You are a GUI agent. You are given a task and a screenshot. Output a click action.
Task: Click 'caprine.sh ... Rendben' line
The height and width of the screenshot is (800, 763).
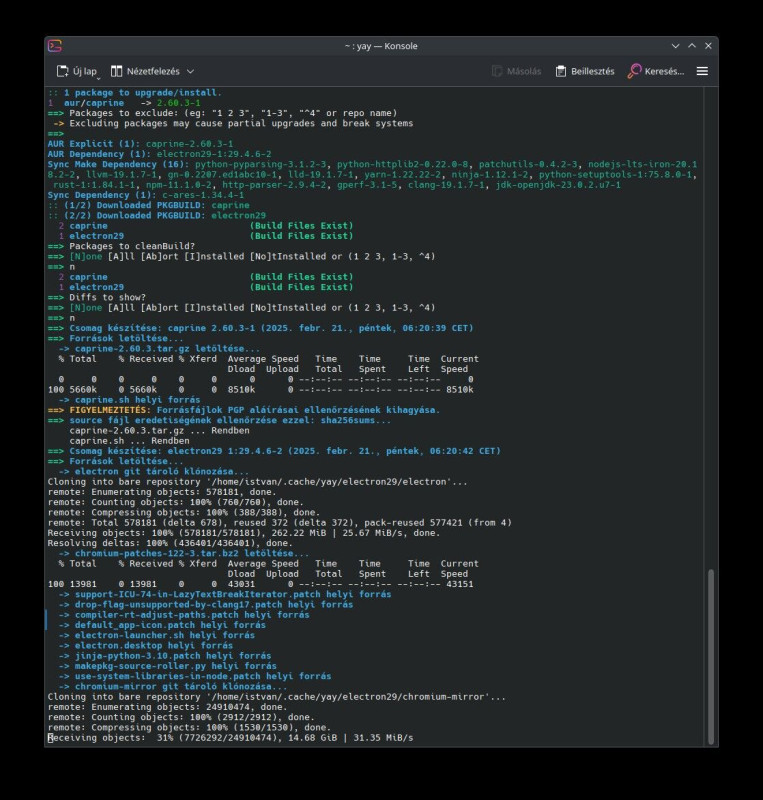129,441
